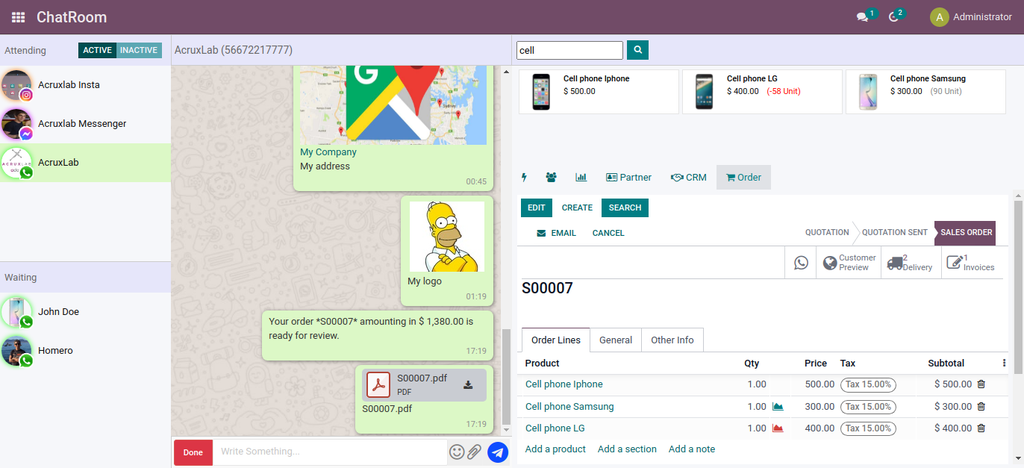Click the CANCEL order button
Screen dimensions: 1024x468
tap(608, 233)
